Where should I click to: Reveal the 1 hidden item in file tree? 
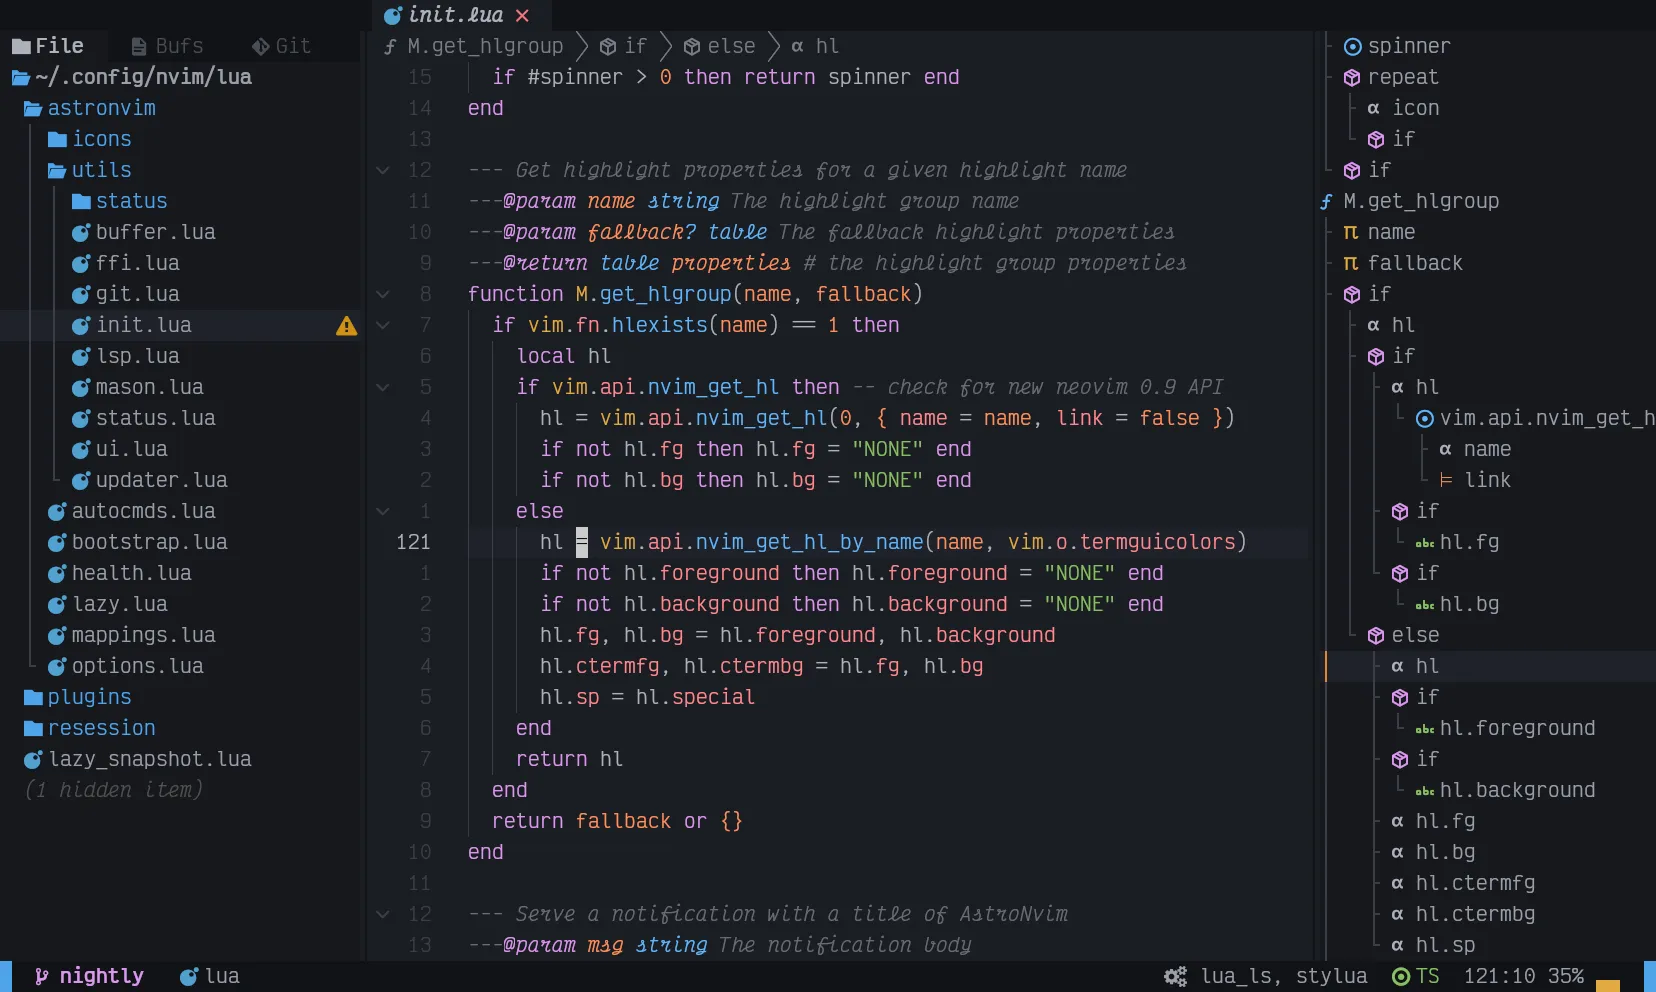tap(113, 790)
